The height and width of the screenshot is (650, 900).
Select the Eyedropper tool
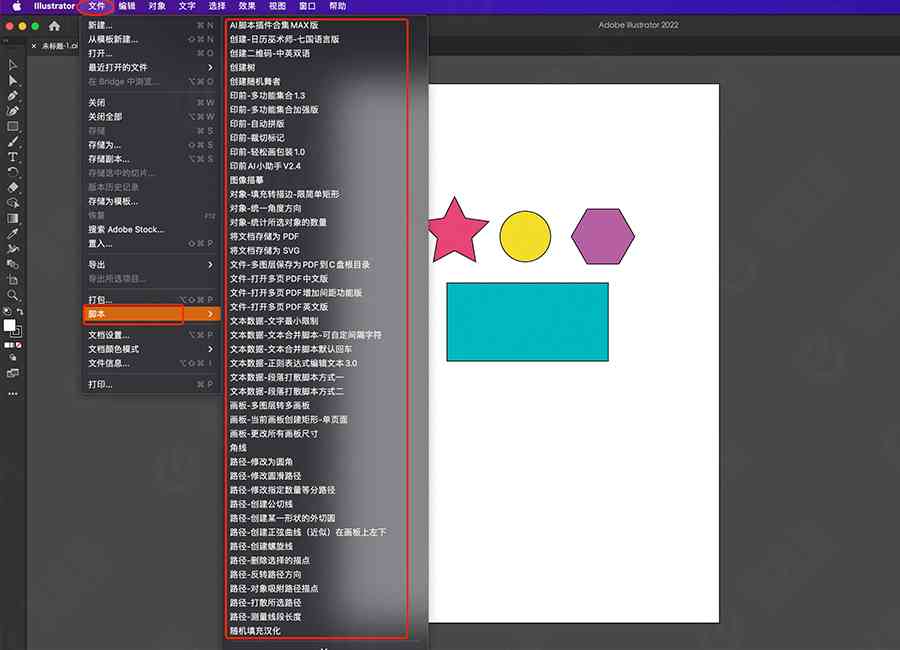tap(13, 234)
